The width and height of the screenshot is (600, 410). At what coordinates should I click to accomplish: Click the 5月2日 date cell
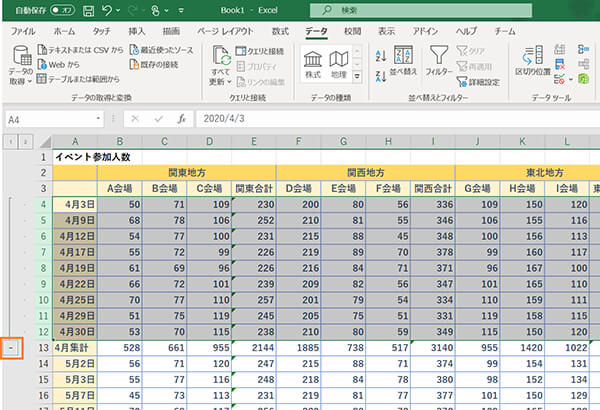pyautogui.click(x=75, y=364)
